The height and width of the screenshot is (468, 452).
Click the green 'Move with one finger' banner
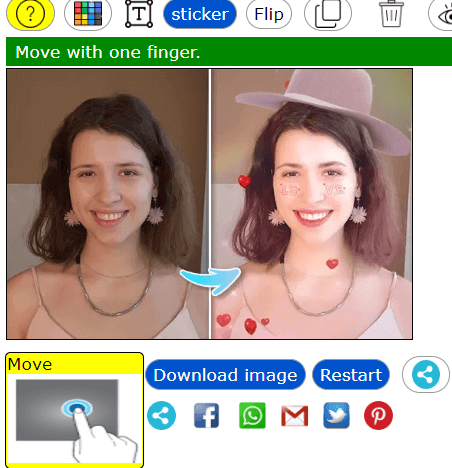click(229, 52)
